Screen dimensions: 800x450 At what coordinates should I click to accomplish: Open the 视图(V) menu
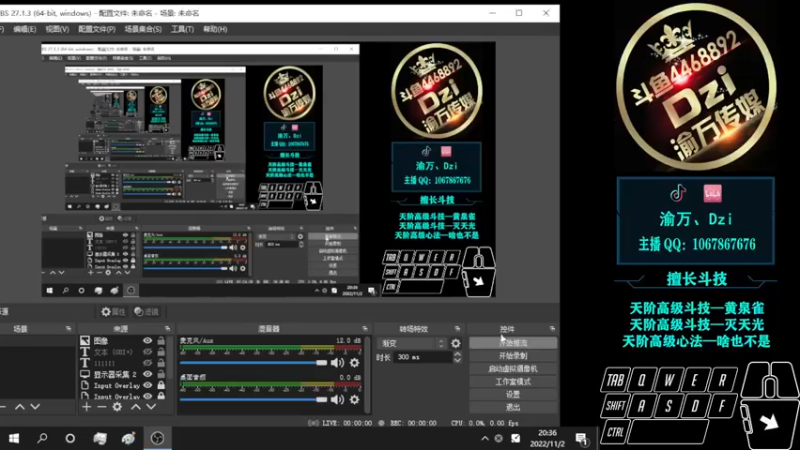tap(57, 29)
